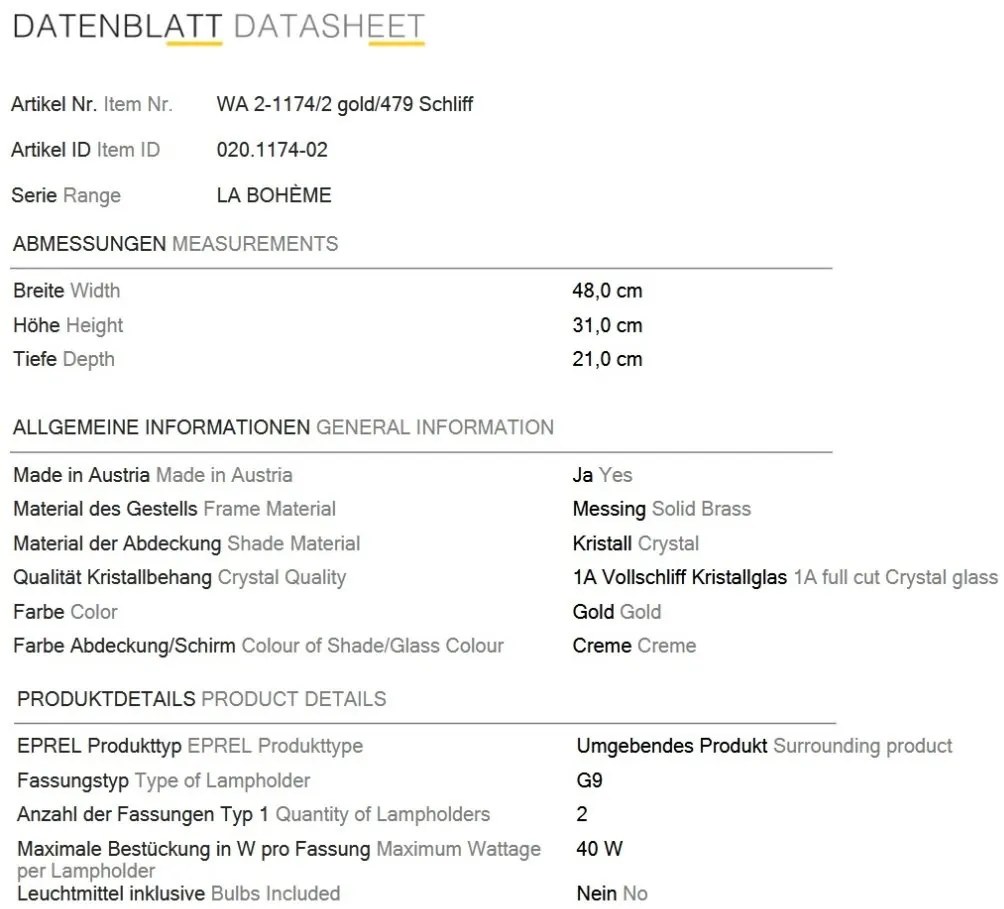Click the G9 lampholder type value

pyautogui.click(x=589, y=780)
